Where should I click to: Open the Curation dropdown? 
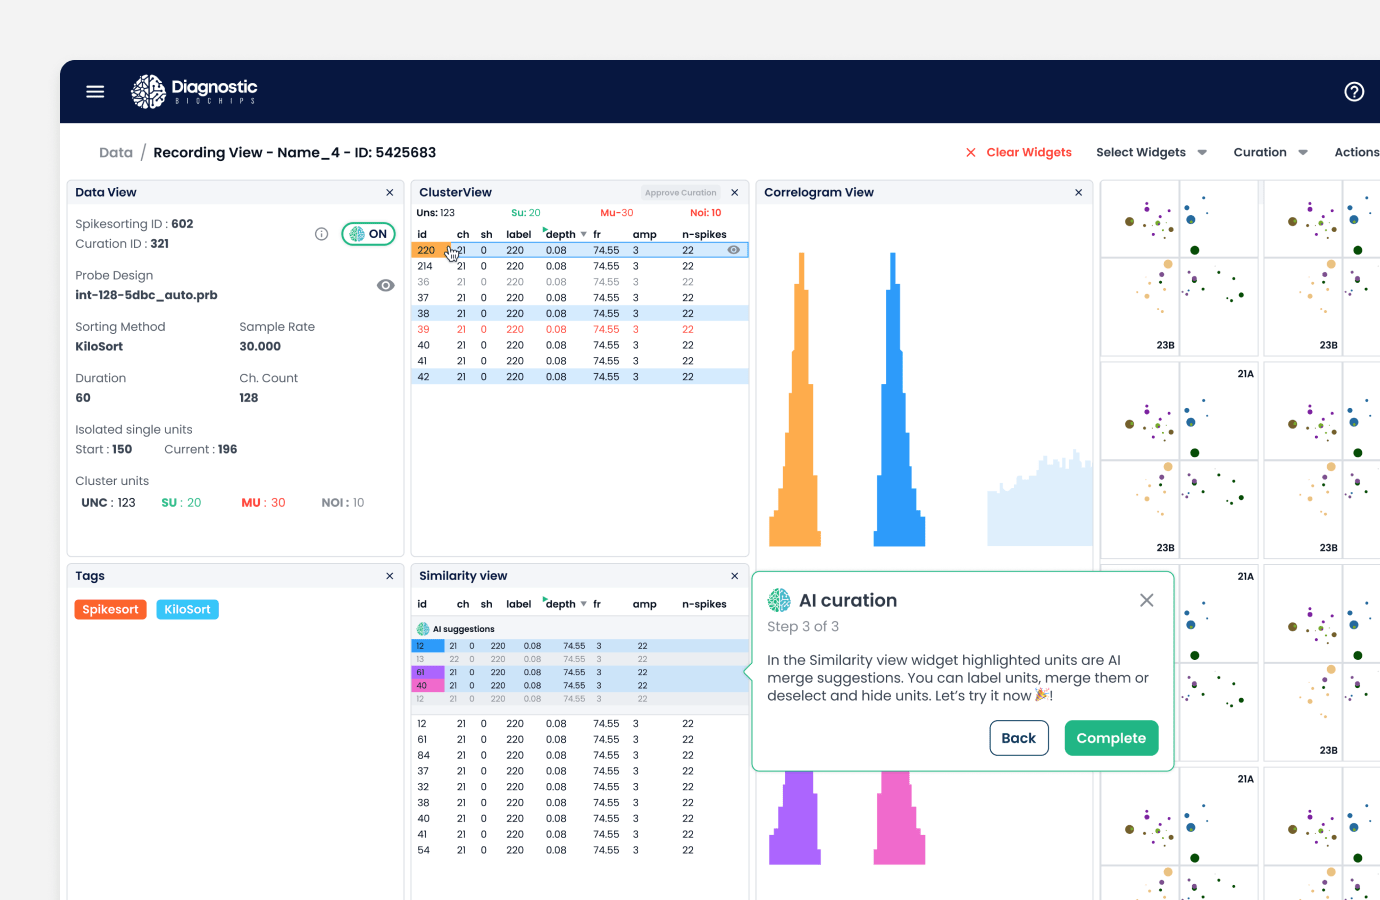click(1271, 152)
